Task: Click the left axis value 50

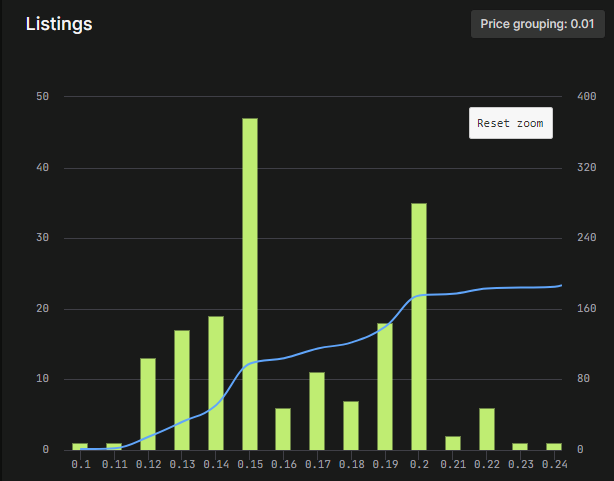Action: (42, 96)
